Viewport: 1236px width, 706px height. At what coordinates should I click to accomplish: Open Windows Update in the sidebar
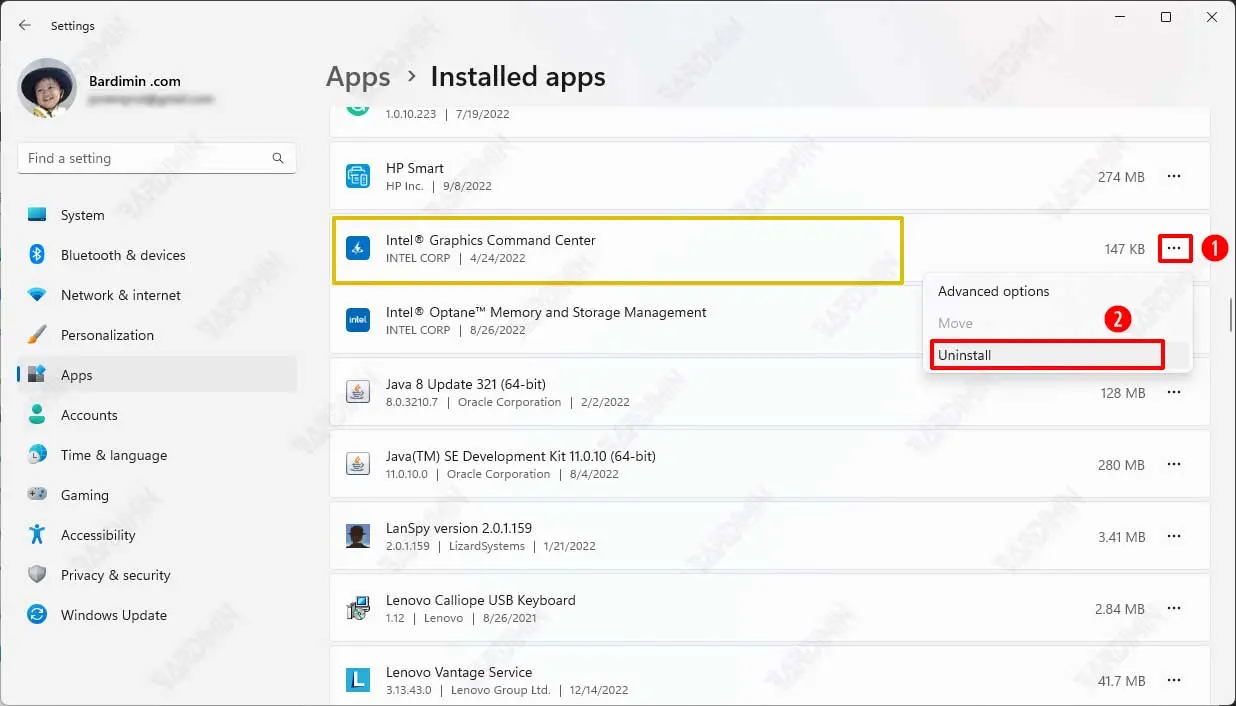point(113,615)
